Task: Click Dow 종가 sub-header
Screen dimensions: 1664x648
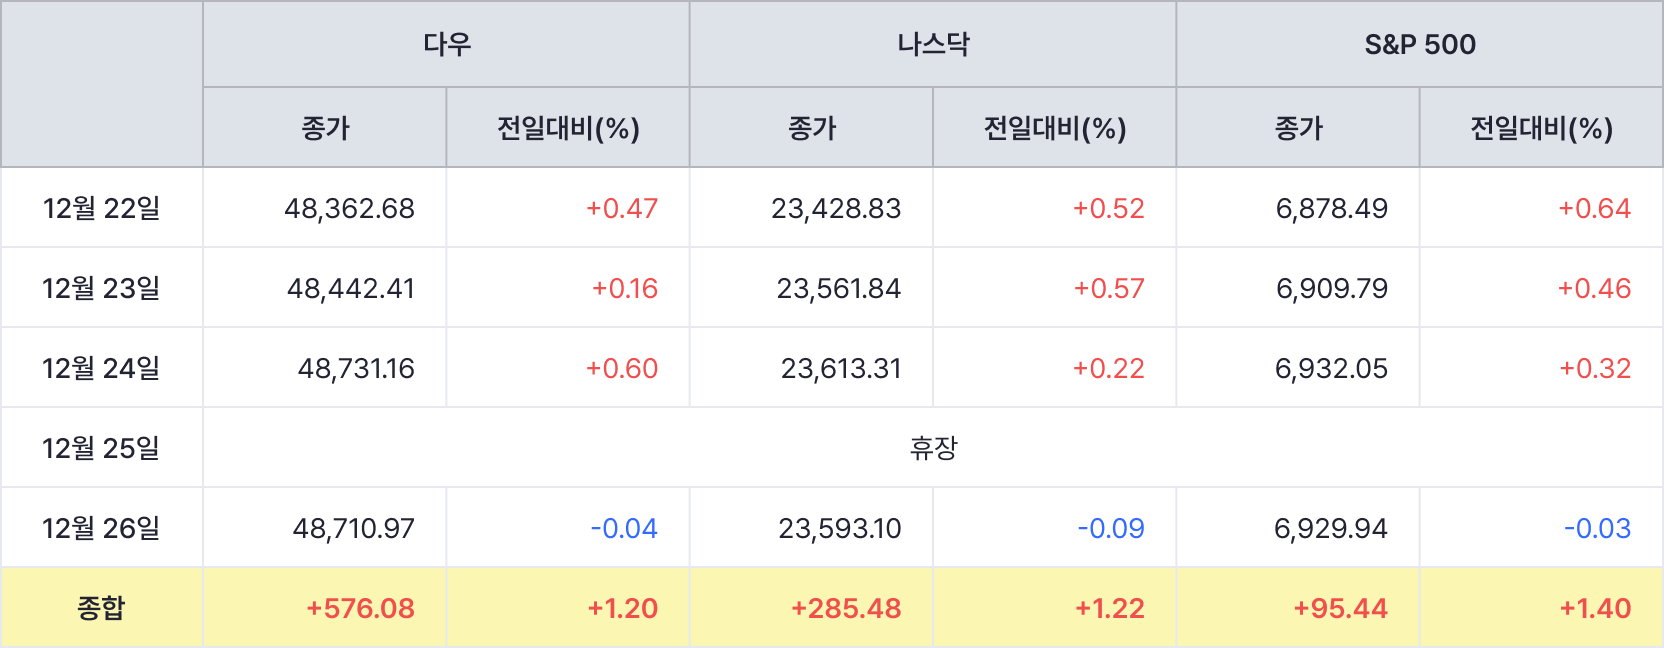Action: coord(325,128)
